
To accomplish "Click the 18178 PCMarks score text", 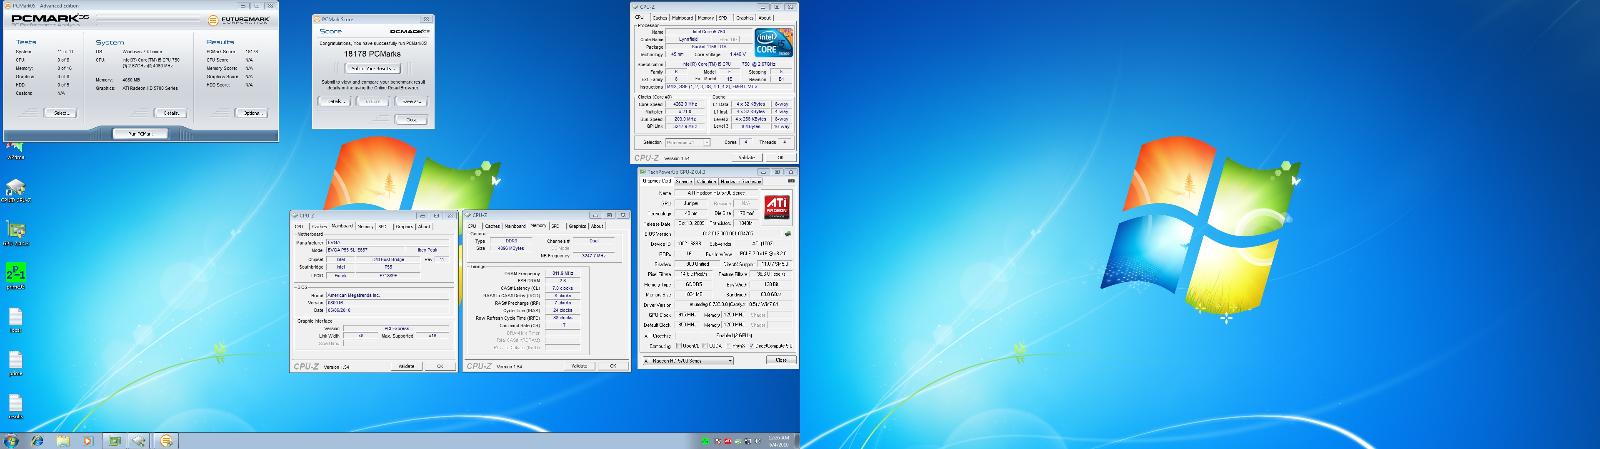I will coord(372,54).
